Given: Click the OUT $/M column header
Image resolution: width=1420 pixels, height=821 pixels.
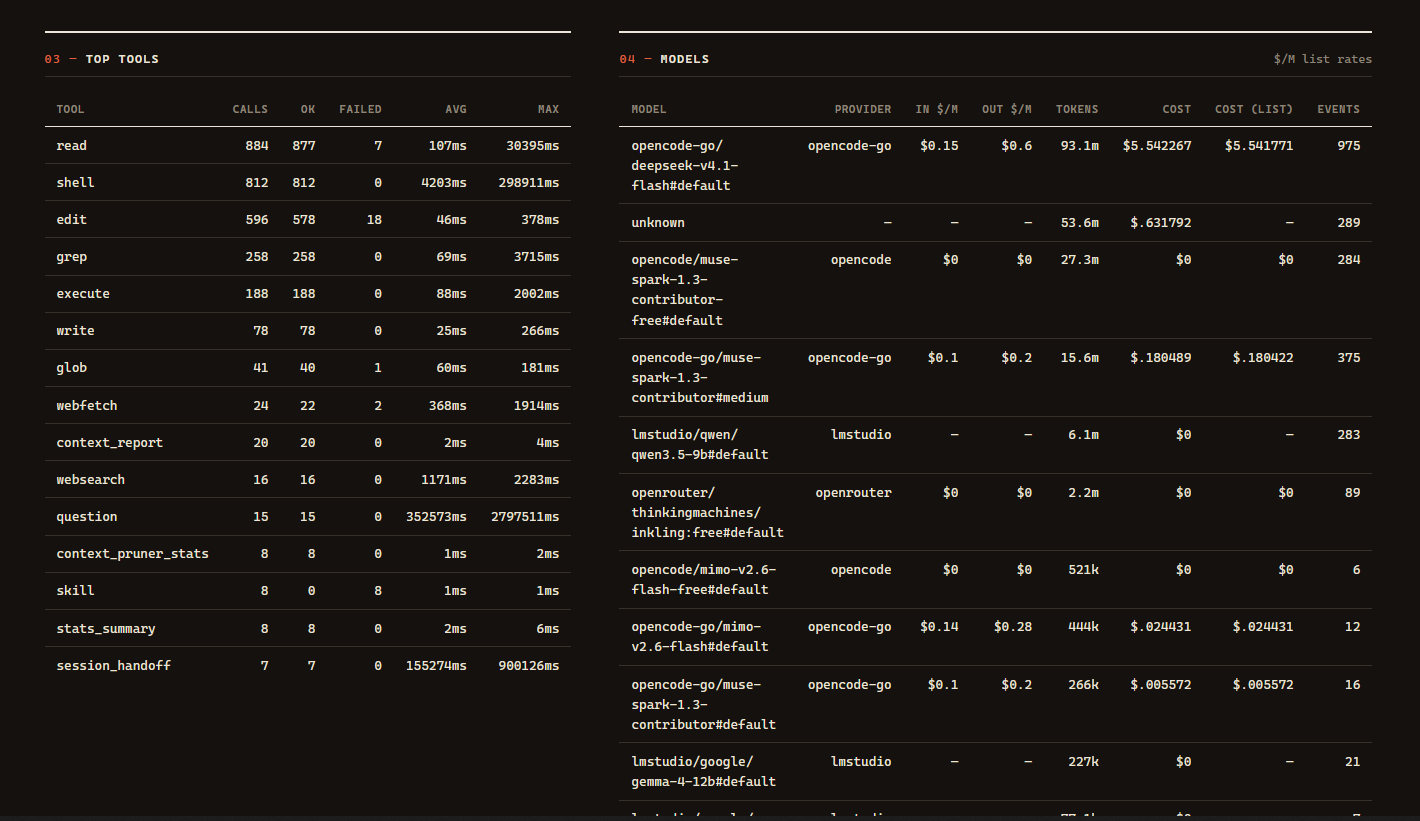Looking at the screenshot, I should pyautogui.click(x=1007, y=109).
